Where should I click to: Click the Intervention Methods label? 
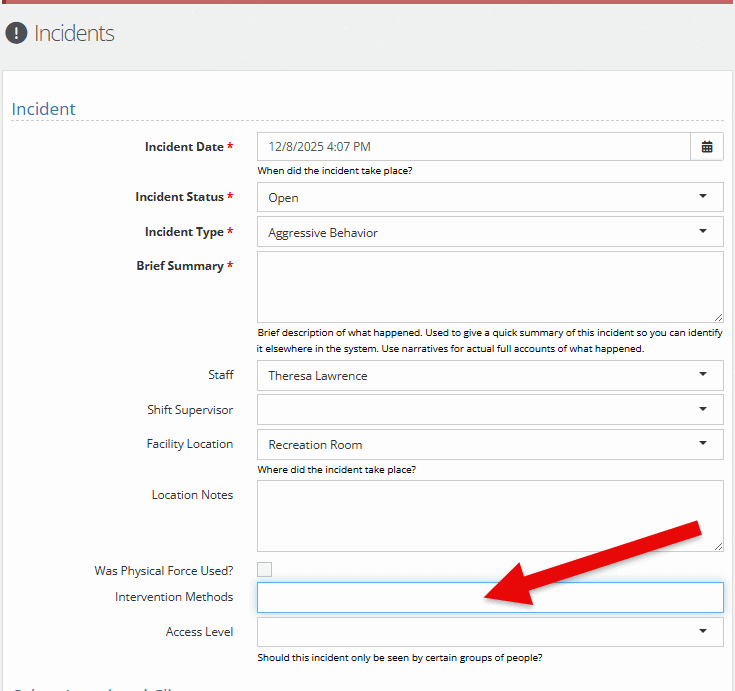pos(174,597)
